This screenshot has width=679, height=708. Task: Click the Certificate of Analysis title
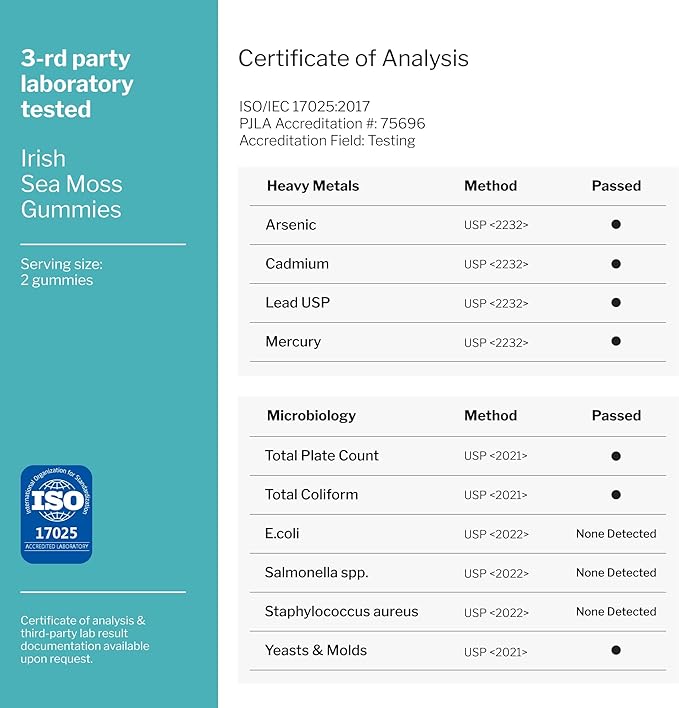353,58
